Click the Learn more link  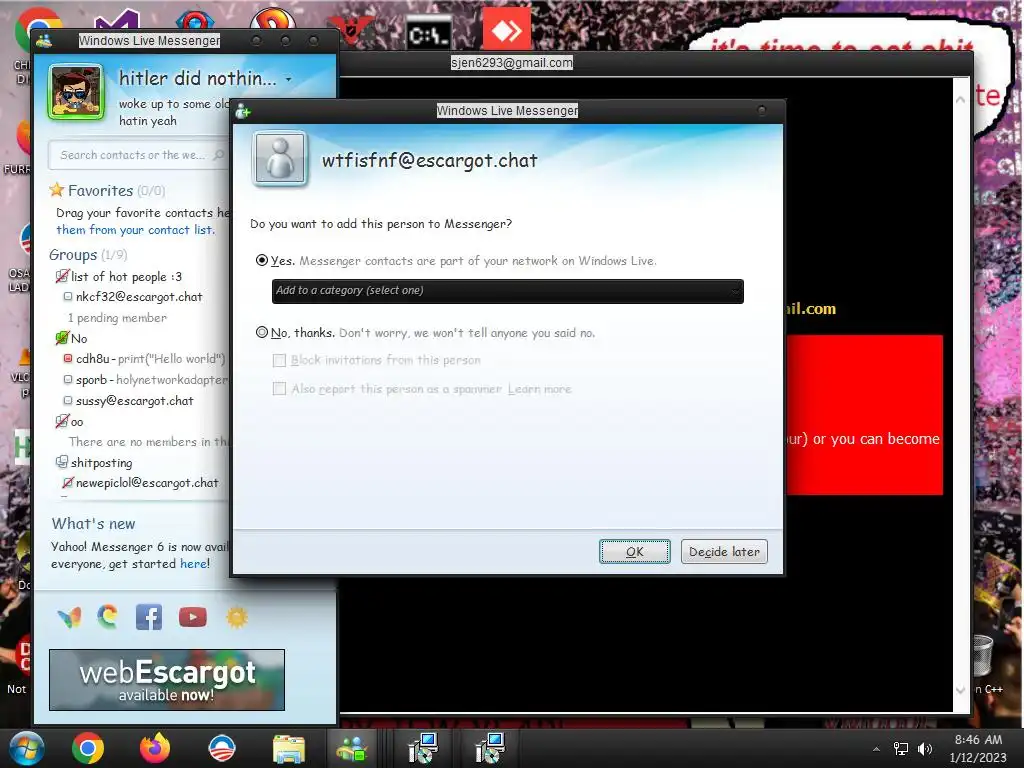point(539,389)
